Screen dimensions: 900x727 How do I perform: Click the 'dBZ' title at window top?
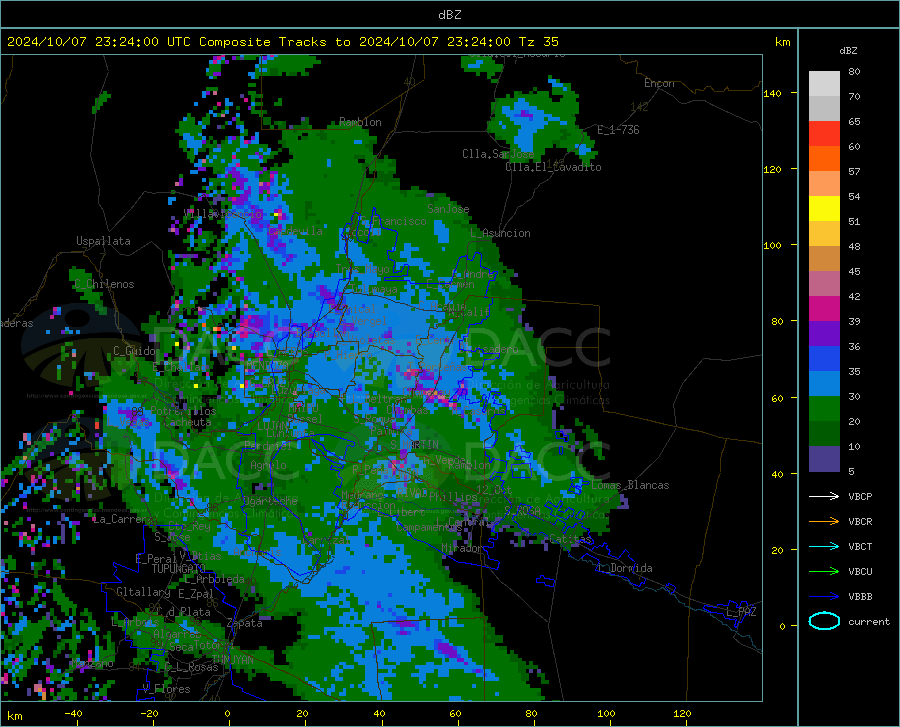(x=449, y=15)
